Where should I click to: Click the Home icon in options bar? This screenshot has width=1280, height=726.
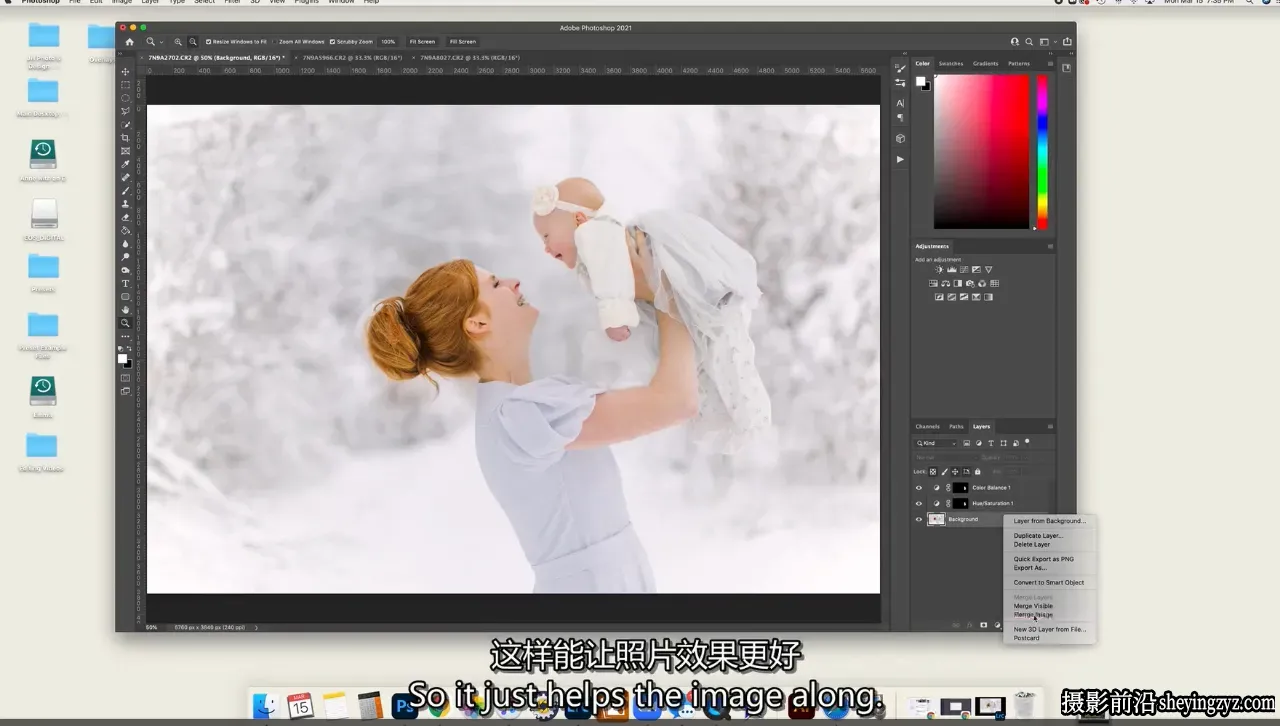coord(129,42)
